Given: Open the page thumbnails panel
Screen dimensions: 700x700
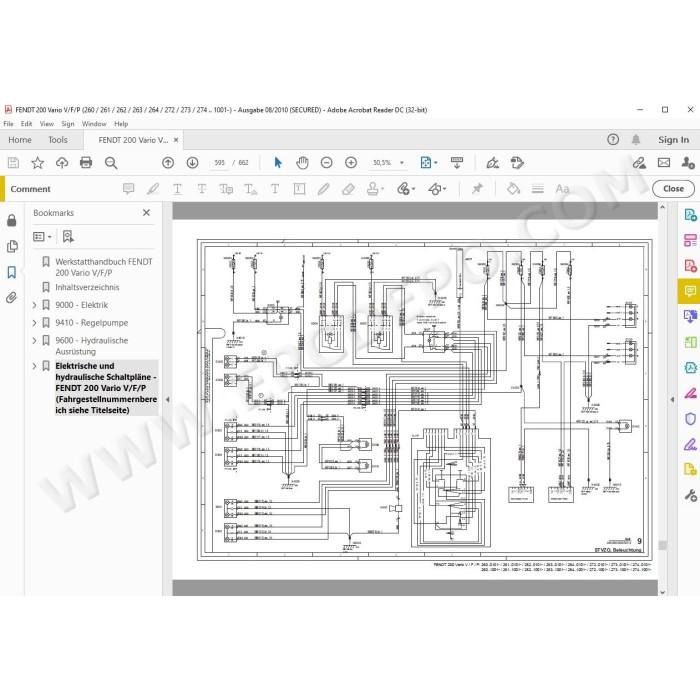Looking at the screenshot, I should (x=12, y=246).
